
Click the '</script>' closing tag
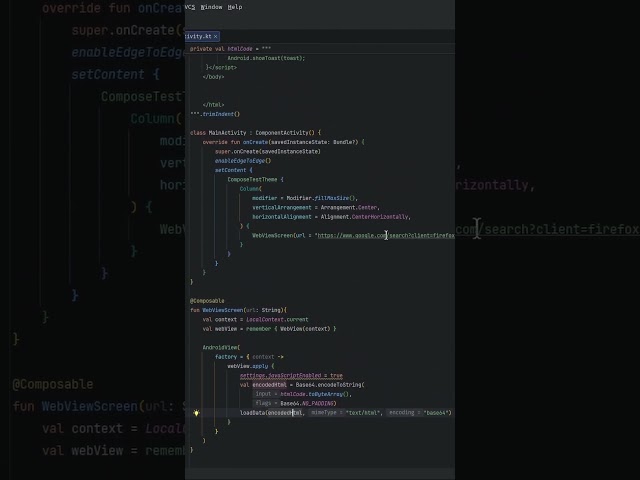pos(221,67)
